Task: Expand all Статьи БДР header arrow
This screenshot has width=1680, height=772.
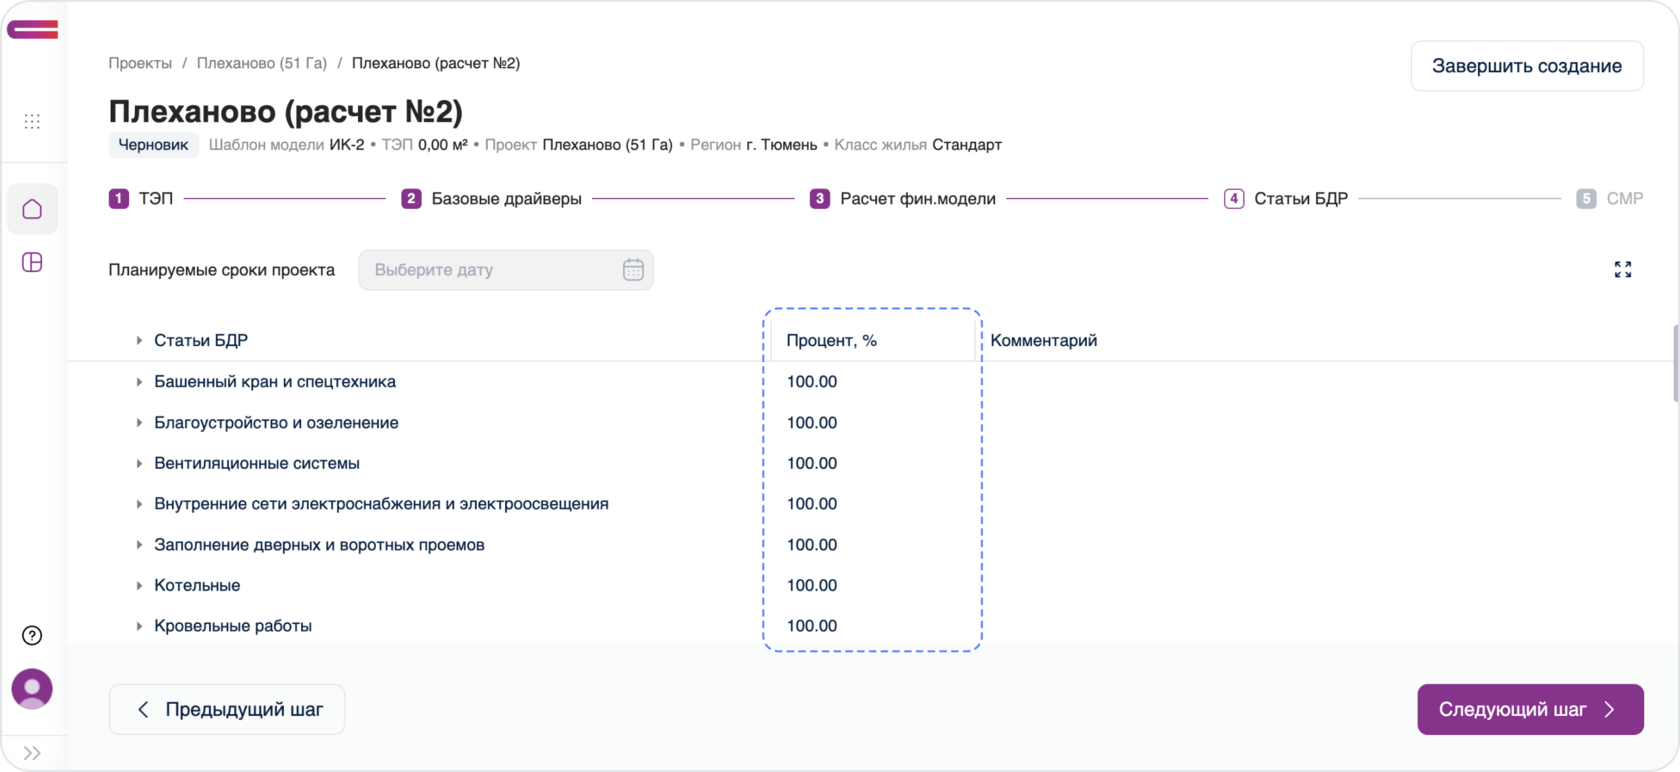Action: click(139, 341)
